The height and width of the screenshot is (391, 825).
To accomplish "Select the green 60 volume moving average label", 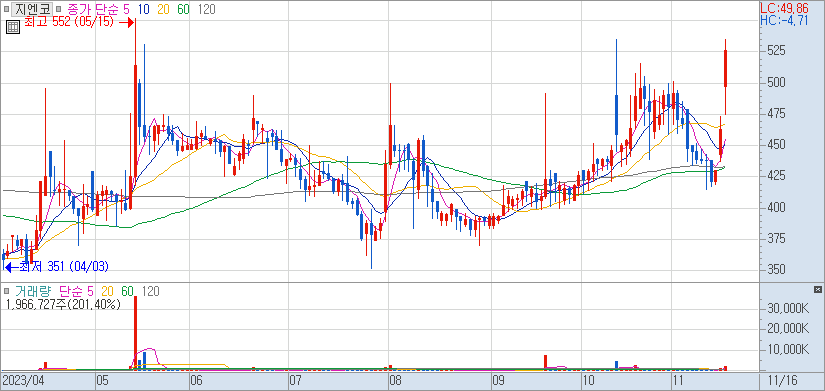I will click(x=128, y=291).
